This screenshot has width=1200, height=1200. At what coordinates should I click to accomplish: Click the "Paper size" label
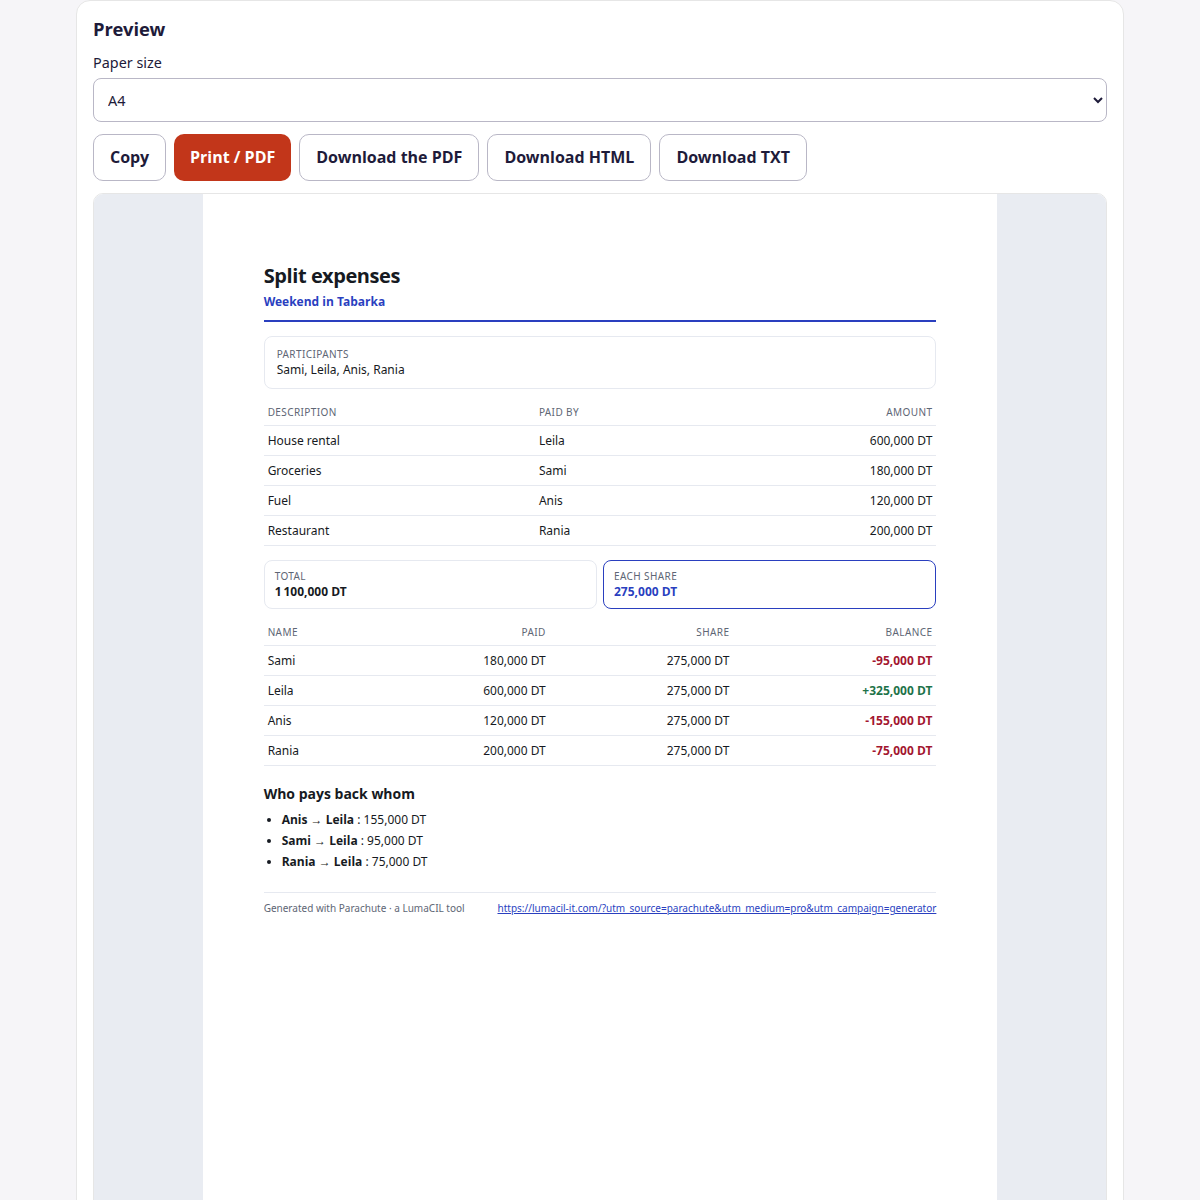127,63
